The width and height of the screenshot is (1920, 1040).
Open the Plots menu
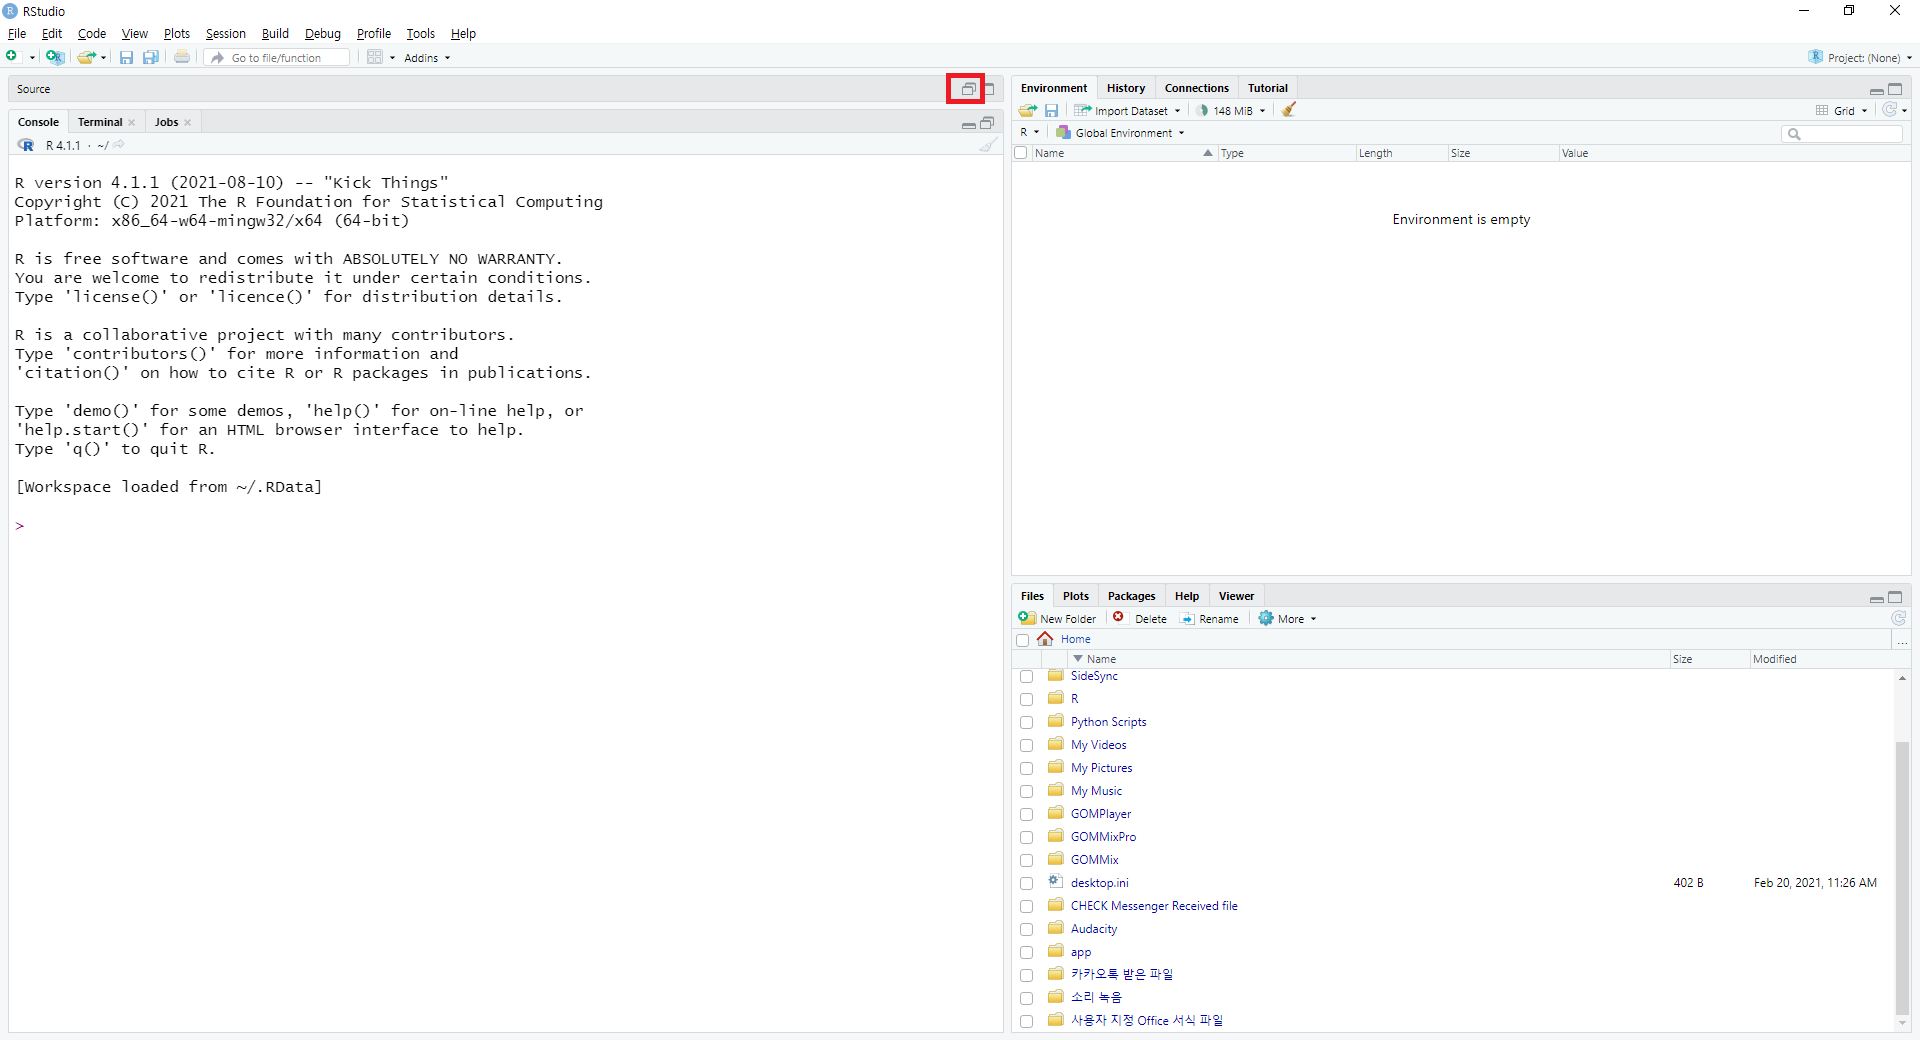tap(177, 34)
